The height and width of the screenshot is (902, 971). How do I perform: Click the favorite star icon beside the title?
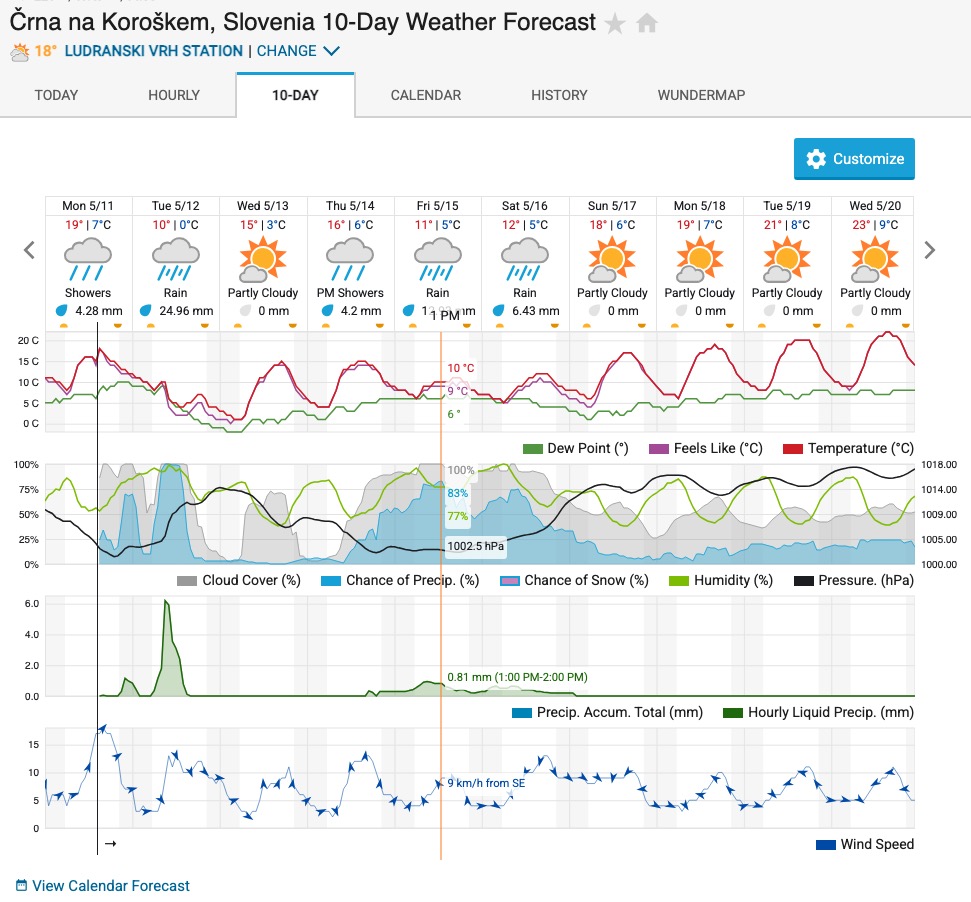615,24
